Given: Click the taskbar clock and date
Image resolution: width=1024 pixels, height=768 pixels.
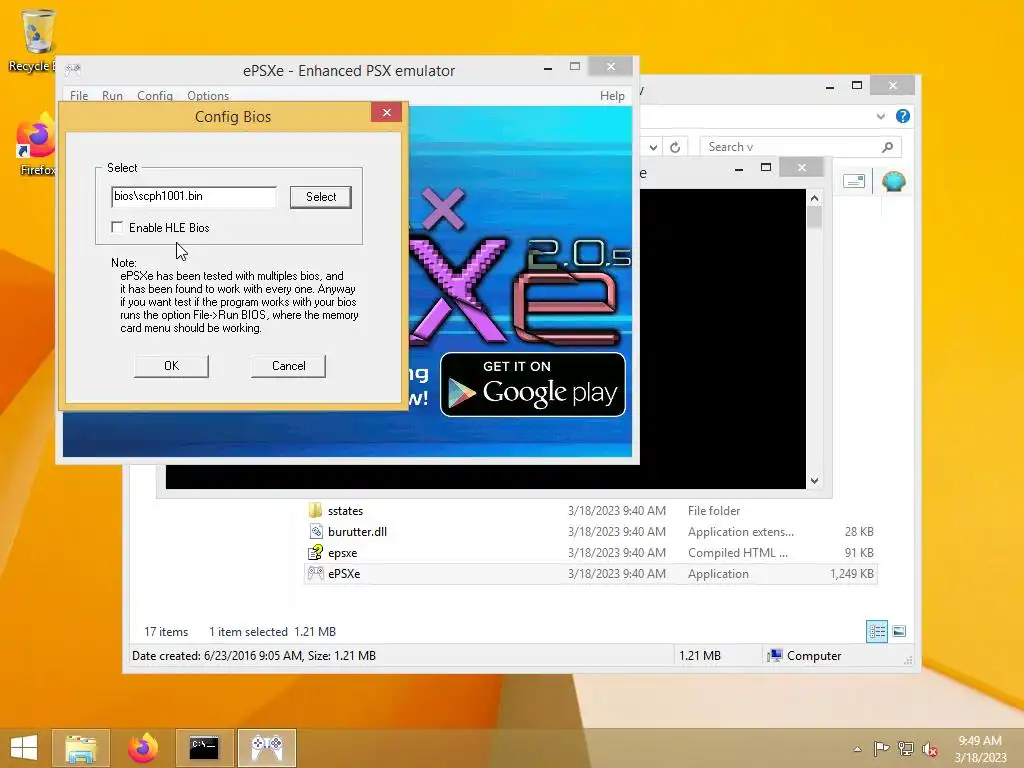Looking at the screenshot, I should (980, 749).
